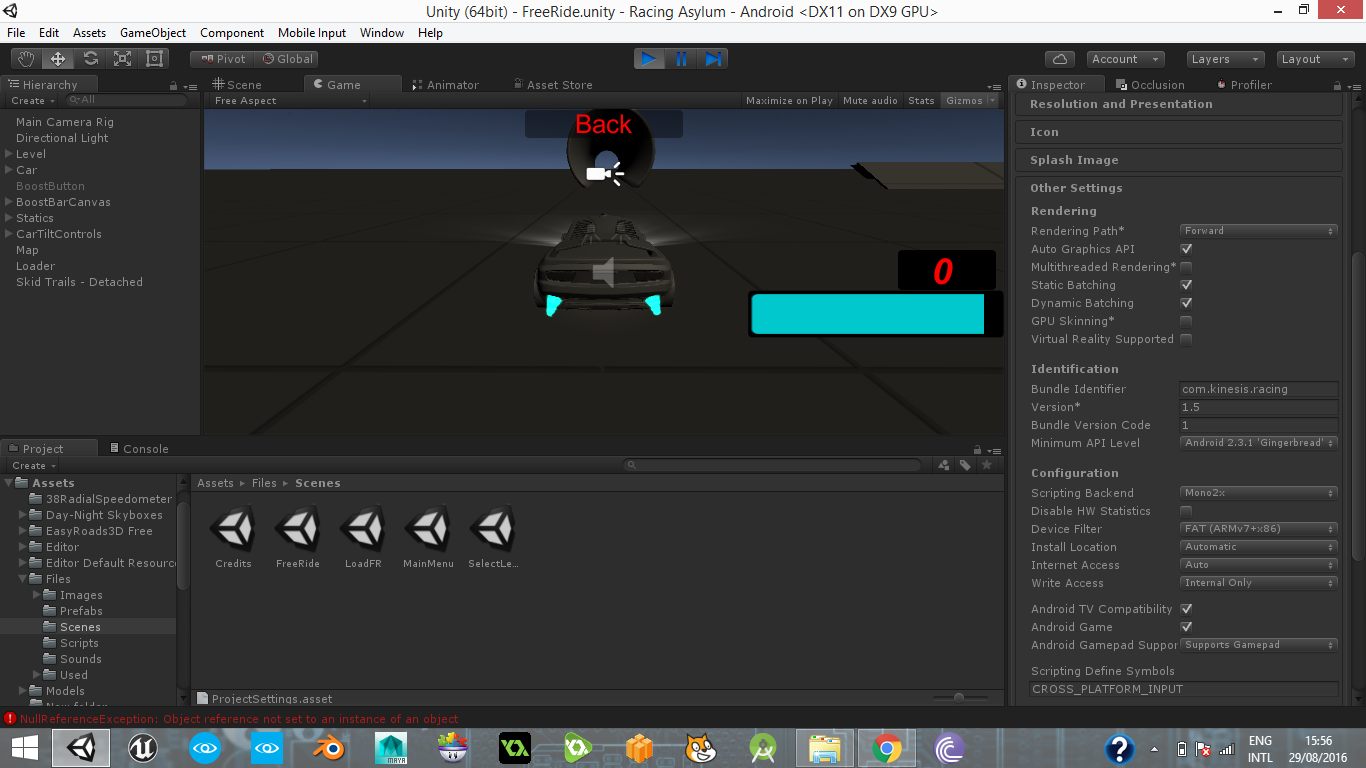
Task: Toggle Auto Graphics API checkbox
Action: point(1186,249)
